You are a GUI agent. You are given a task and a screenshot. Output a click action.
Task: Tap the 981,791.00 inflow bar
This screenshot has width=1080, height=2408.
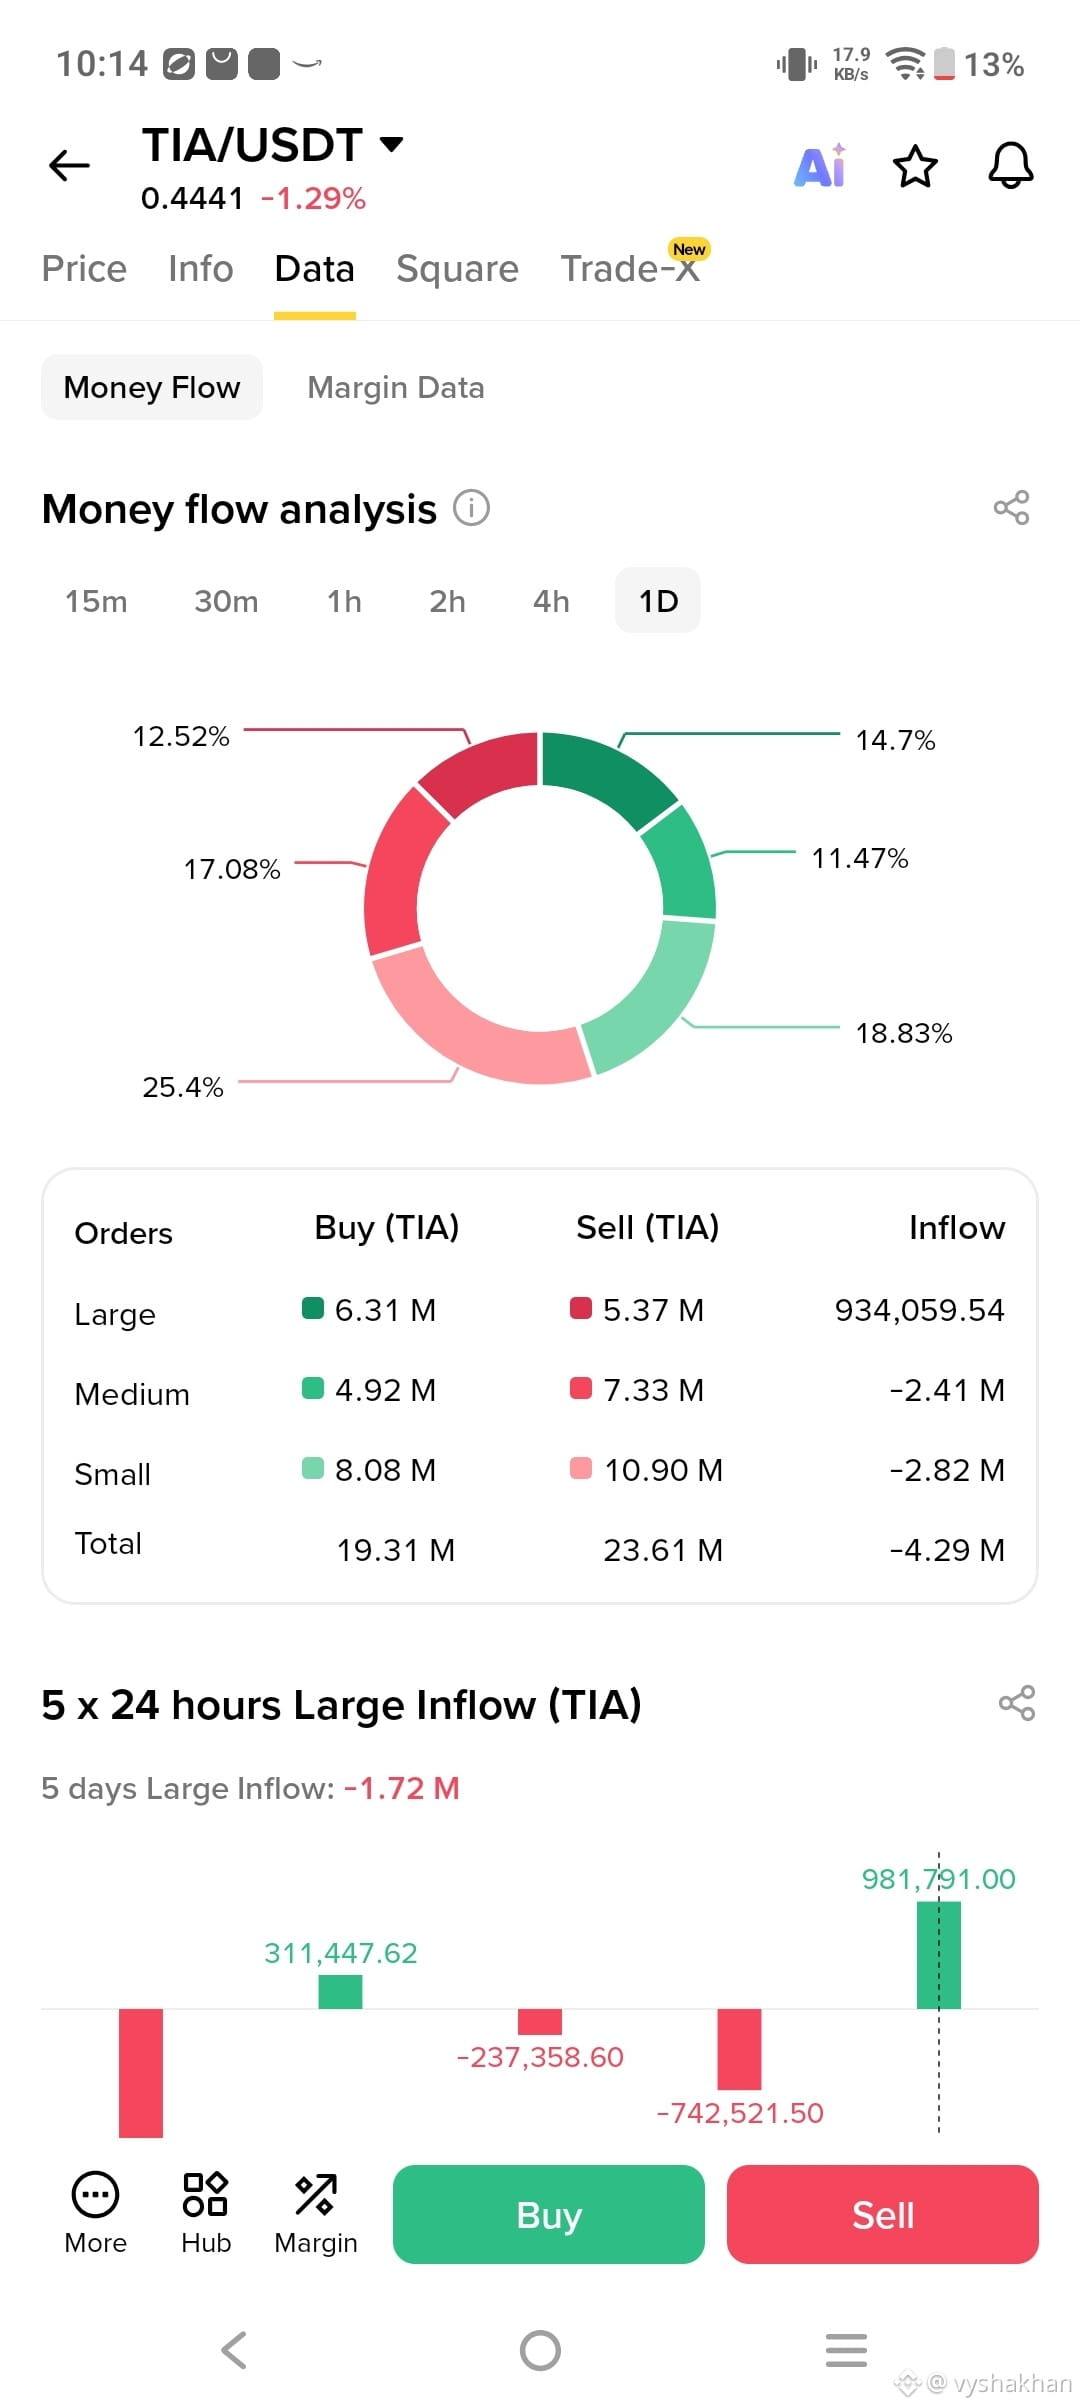pyautogui.click(x=938, y=1955)
